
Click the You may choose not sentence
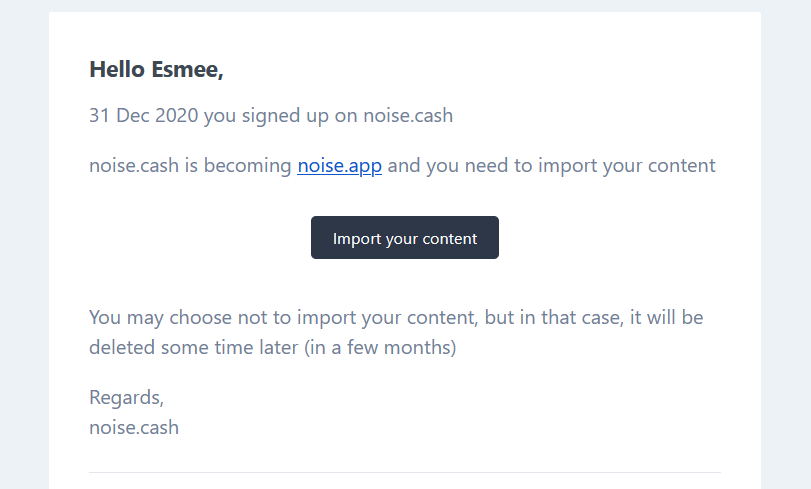(x=396, y=332)
